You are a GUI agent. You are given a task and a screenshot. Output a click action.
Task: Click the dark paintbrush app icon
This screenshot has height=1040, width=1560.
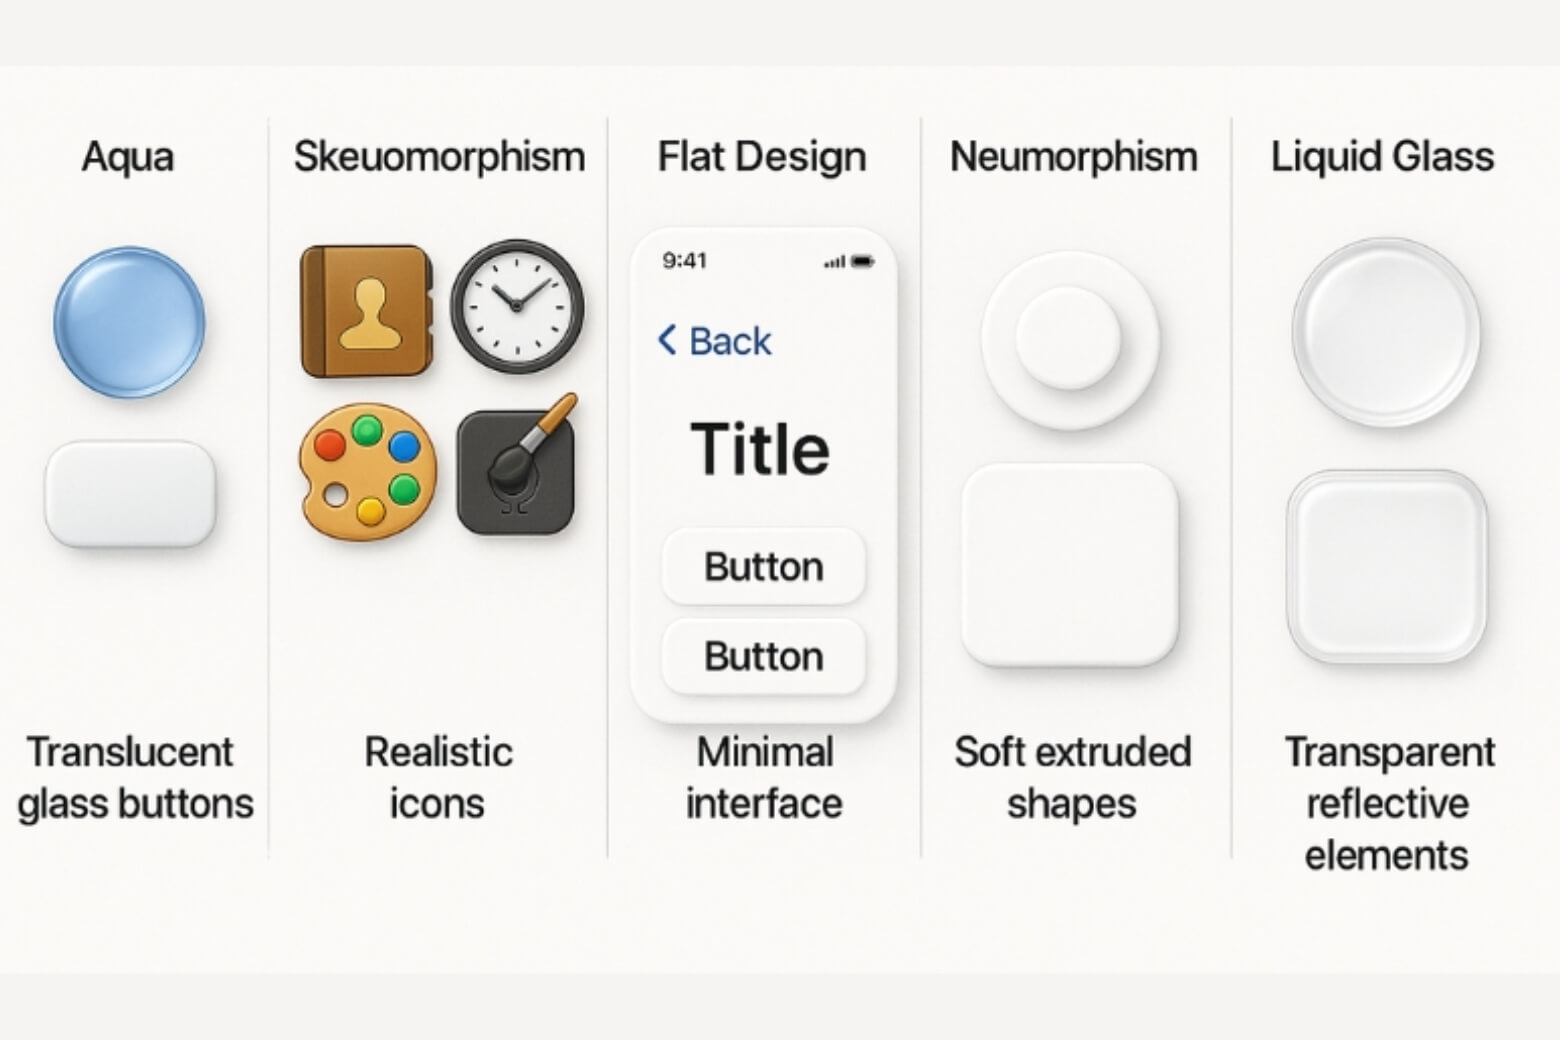516,470
